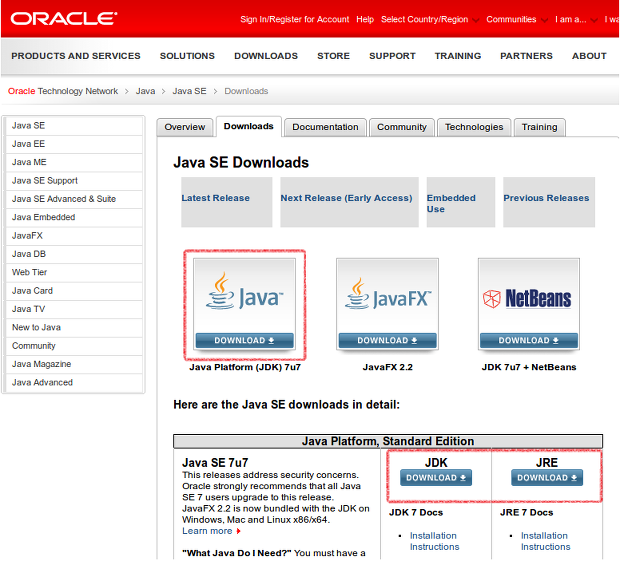Select Community in sidebar
620x561 pixels.
click(74, 346)
